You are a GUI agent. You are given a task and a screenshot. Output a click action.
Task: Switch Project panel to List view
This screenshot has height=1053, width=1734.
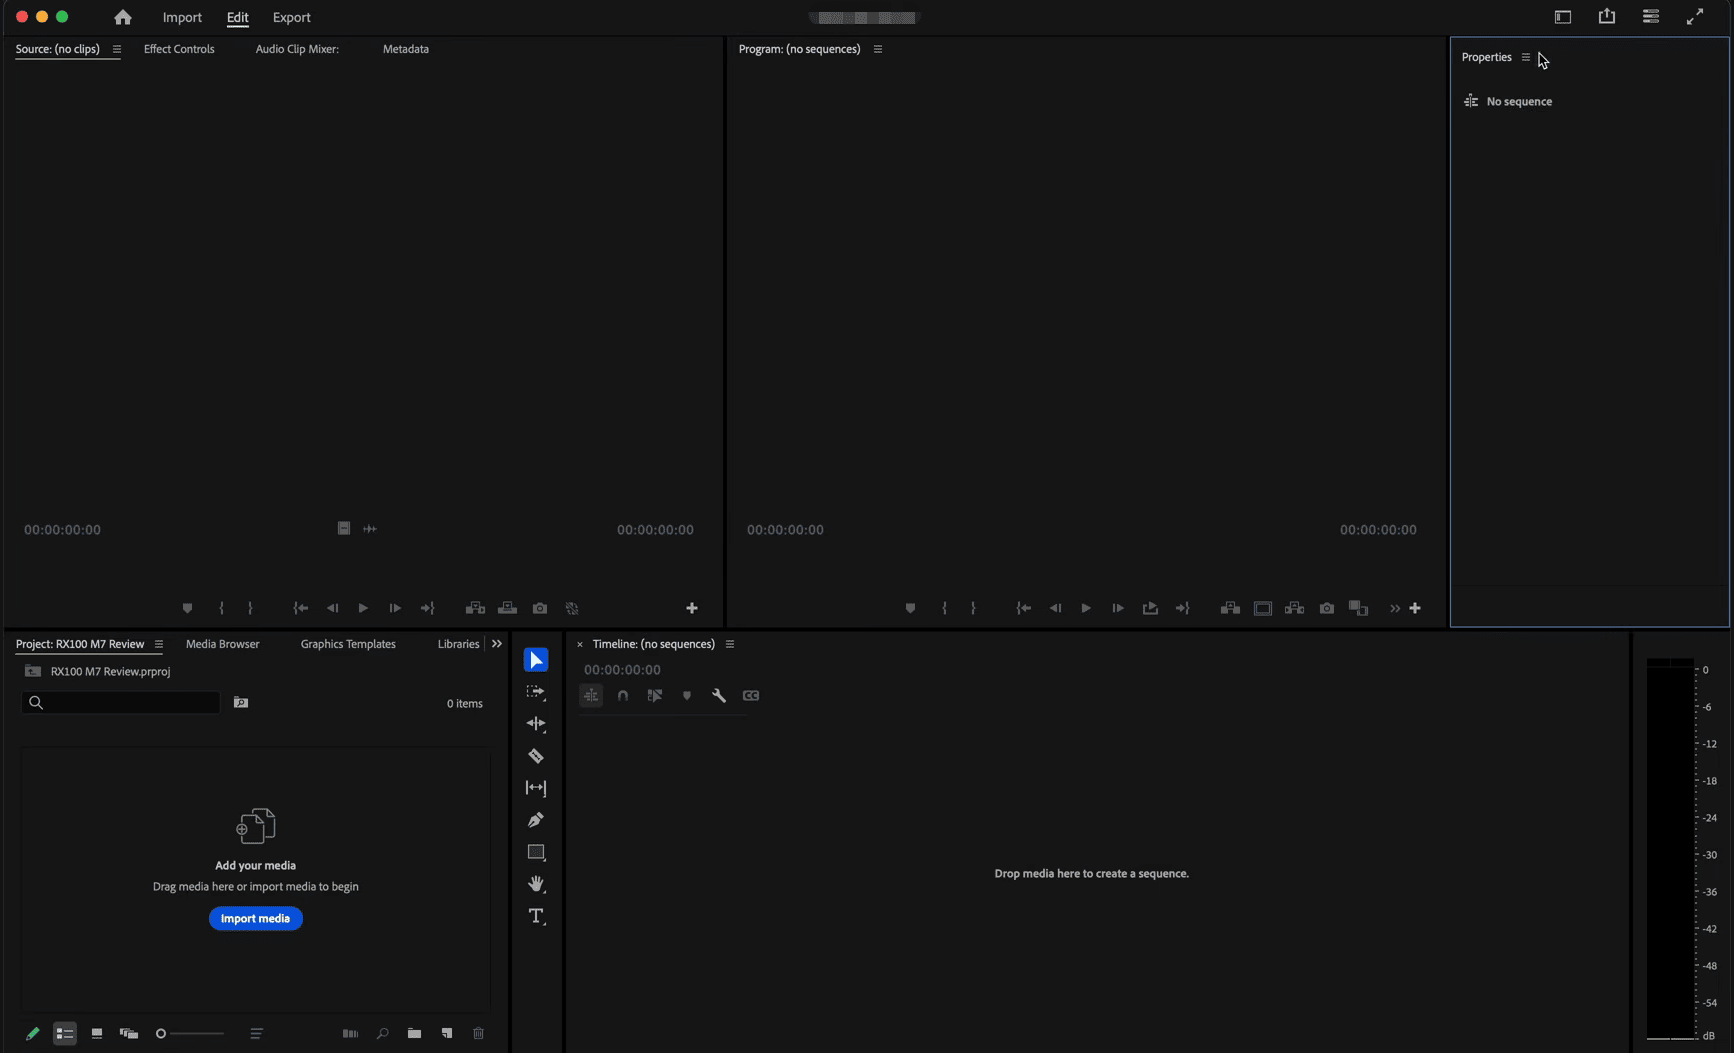[65, 1033]
